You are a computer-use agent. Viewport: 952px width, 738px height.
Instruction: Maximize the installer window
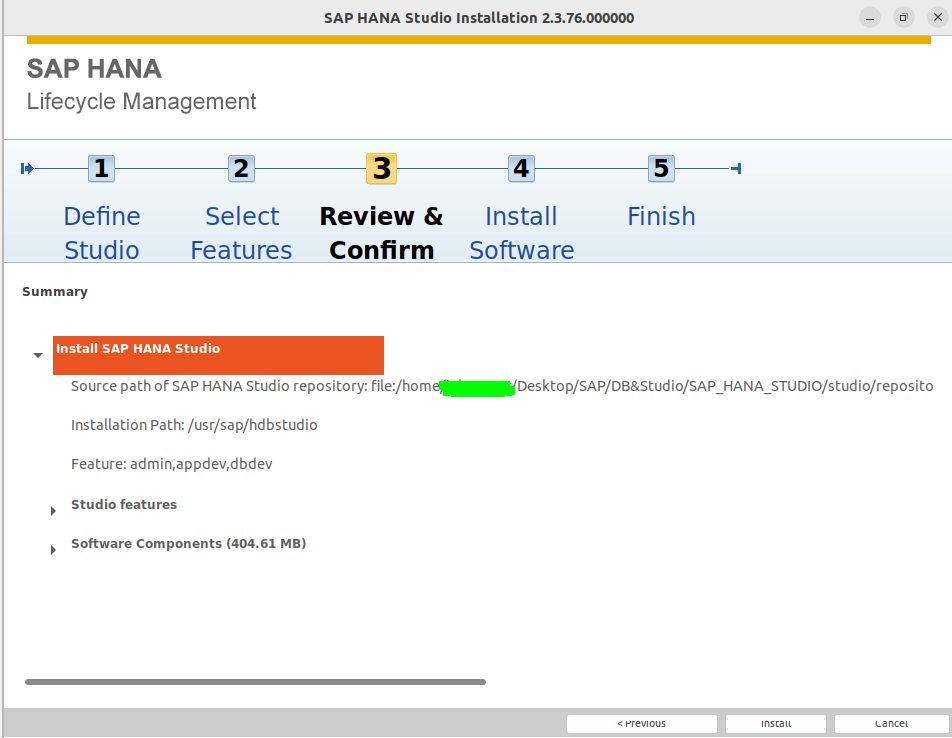[903, 18]
